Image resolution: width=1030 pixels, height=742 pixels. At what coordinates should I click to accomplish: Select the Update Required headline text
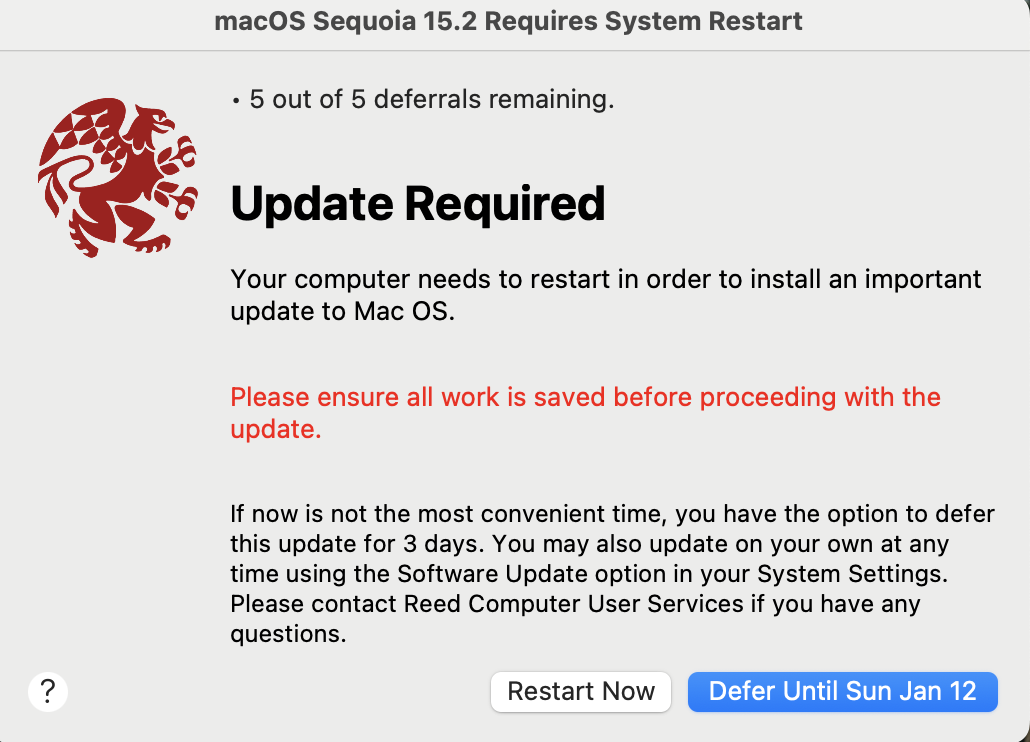418,203
